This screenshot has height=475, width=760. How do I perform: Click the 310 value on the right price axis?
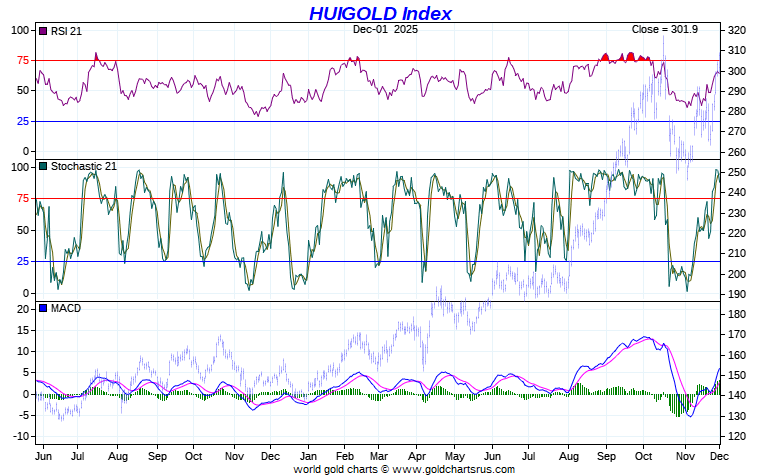pyautogui.click(x=737, y=50)
